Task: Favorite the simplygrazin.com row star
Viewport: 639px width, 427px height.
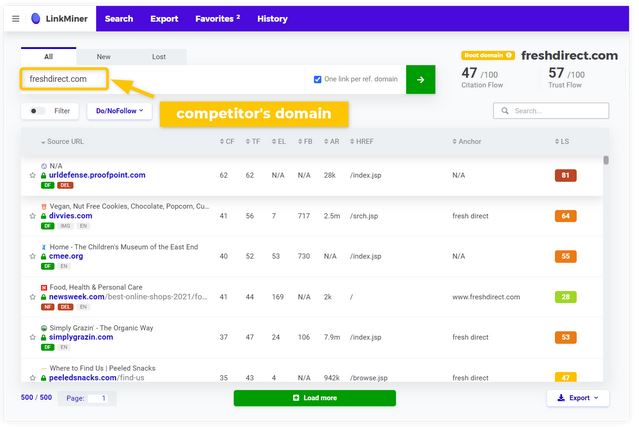Action: pyautogui.click(x=33, y=337)
